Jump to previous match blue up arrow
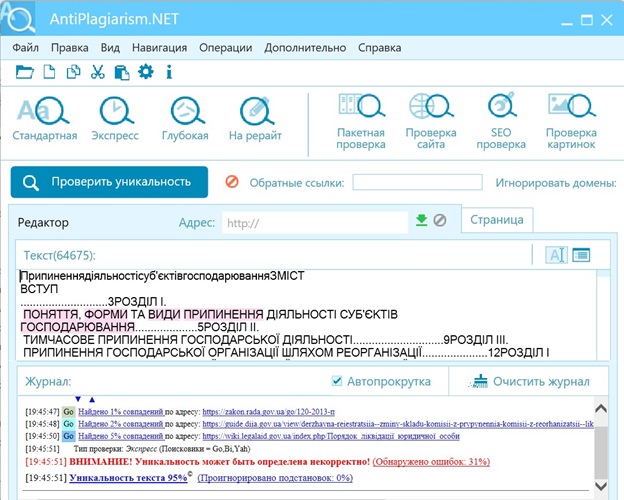 [92, 399]
